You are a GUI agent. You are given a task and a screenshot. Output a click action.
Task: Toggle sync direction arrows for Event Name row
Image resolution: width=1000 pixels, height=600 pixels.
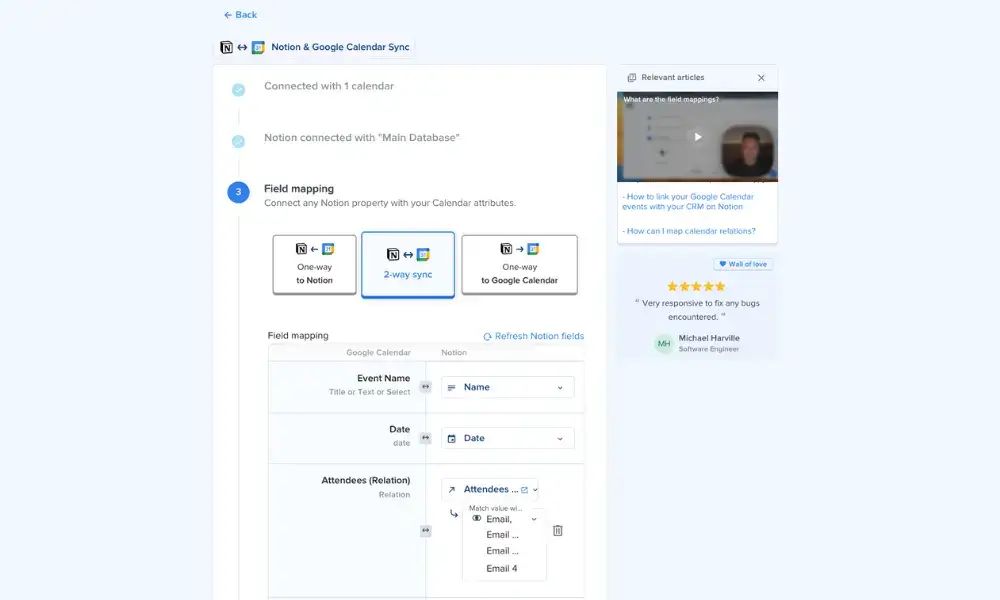pyautogui.click(x=425, y=387)
